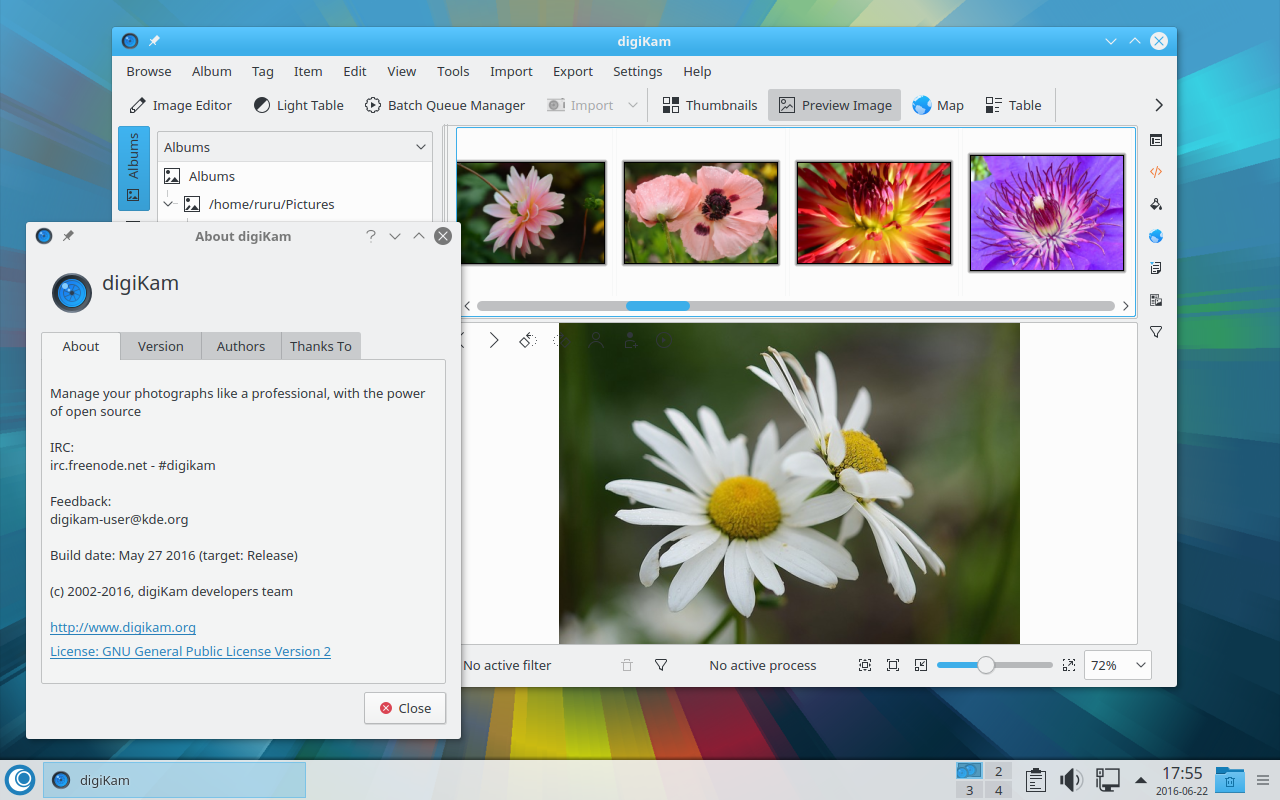This screenshot has height=800, width=1280.
Task: Open the Browse menu
Action: coord(149,71)
